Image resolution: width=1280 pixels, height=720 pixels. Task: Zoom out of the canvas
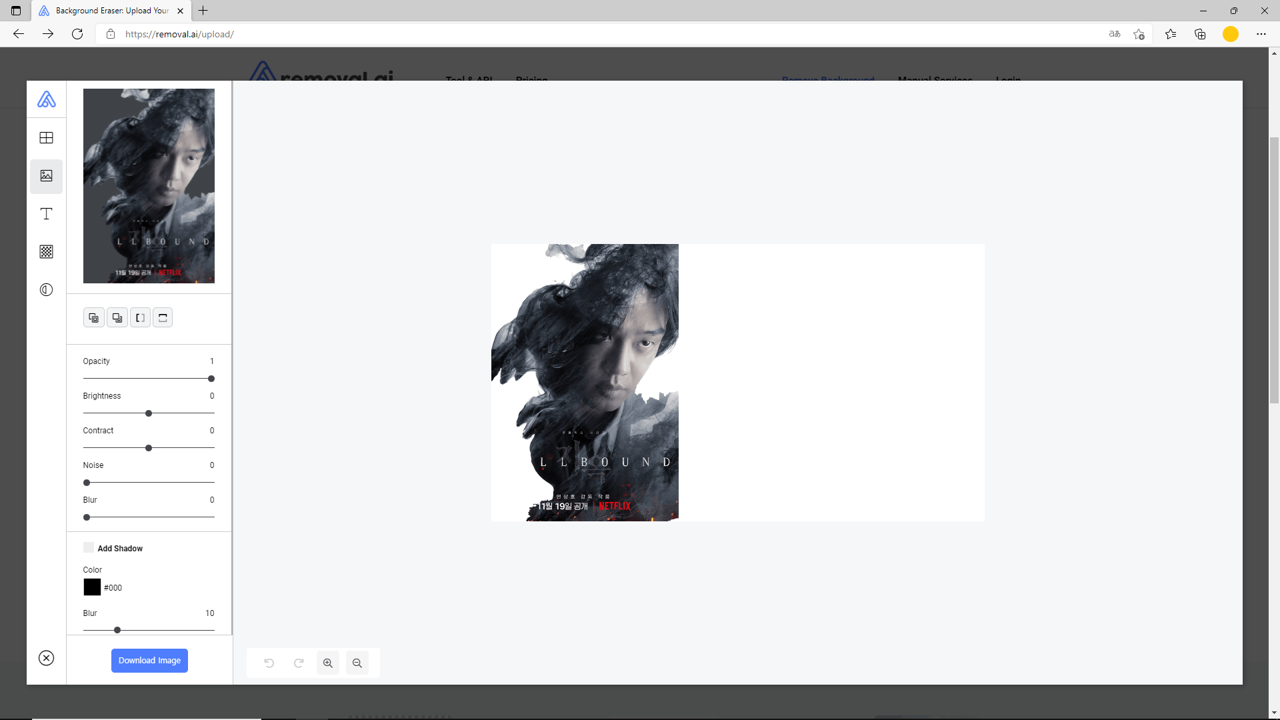click(357, 663)
